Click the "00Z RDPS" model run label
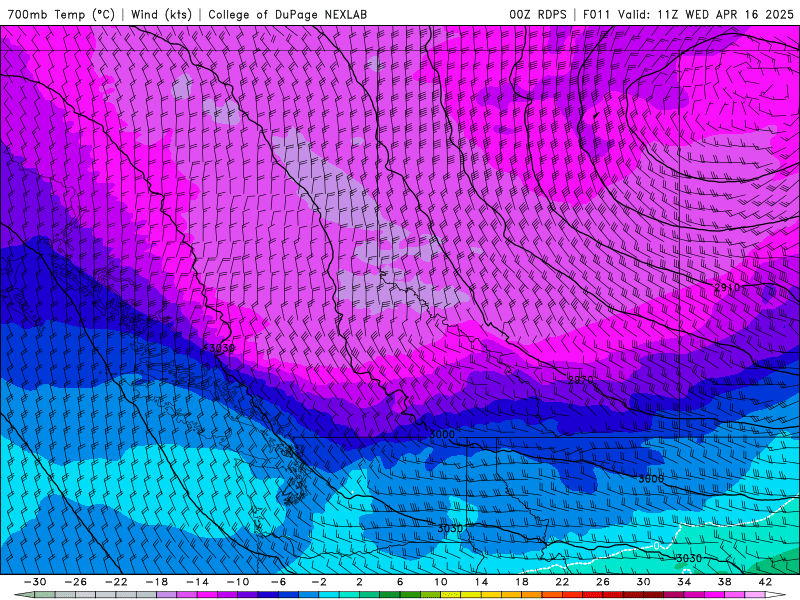Image resolution: width=800 pixels, height=600 pixels. [x=537, y=14]
